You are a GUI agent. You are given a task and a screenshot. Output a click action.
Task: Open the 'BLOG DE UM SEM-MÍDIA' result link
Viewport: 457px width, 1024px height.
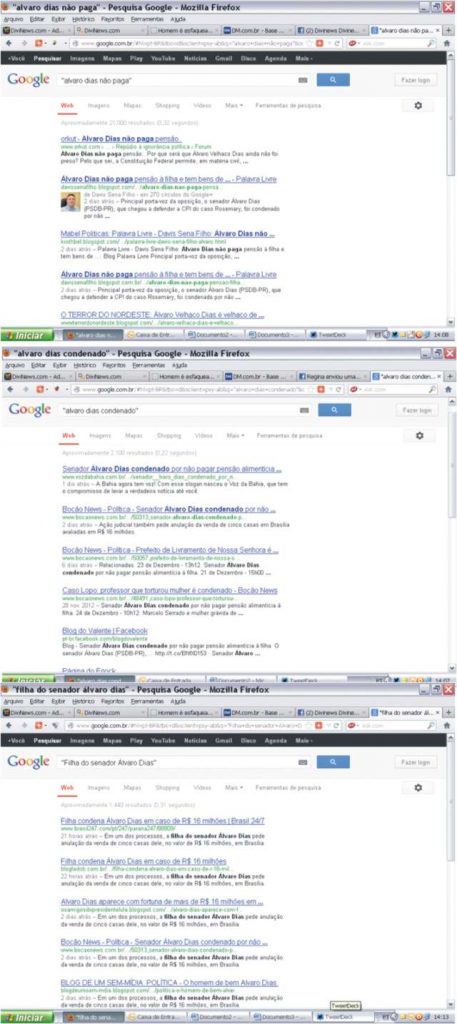click(x=170, y=982)
